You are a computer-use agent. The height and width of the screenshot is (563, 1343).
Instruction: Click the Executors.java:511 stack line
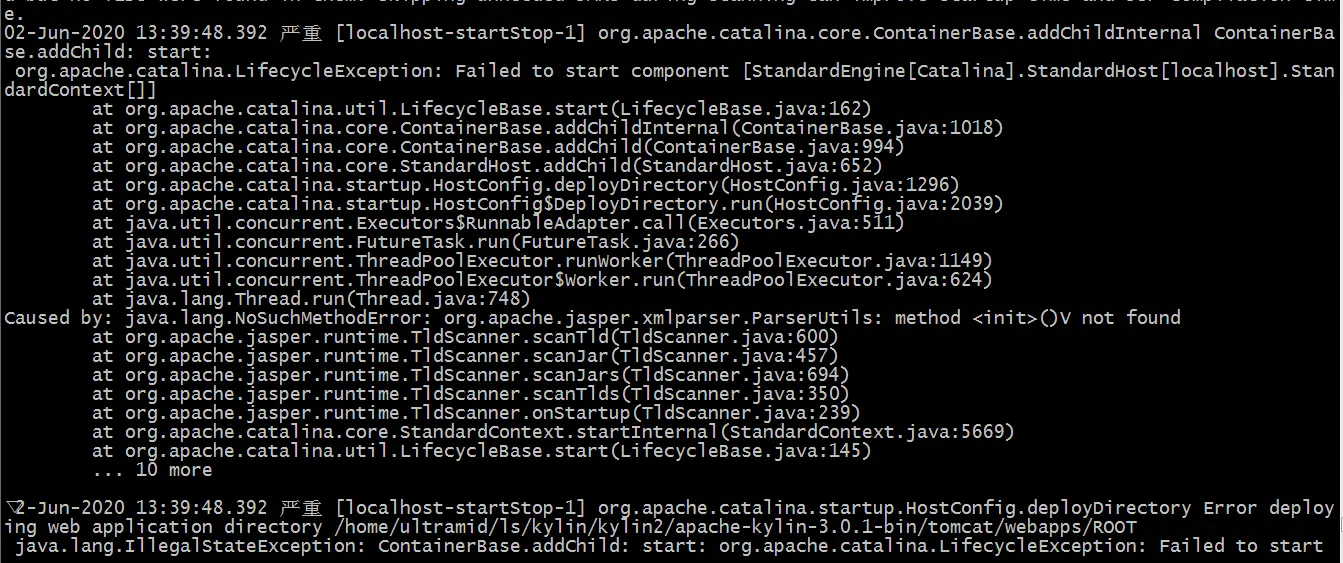(499, 223)
